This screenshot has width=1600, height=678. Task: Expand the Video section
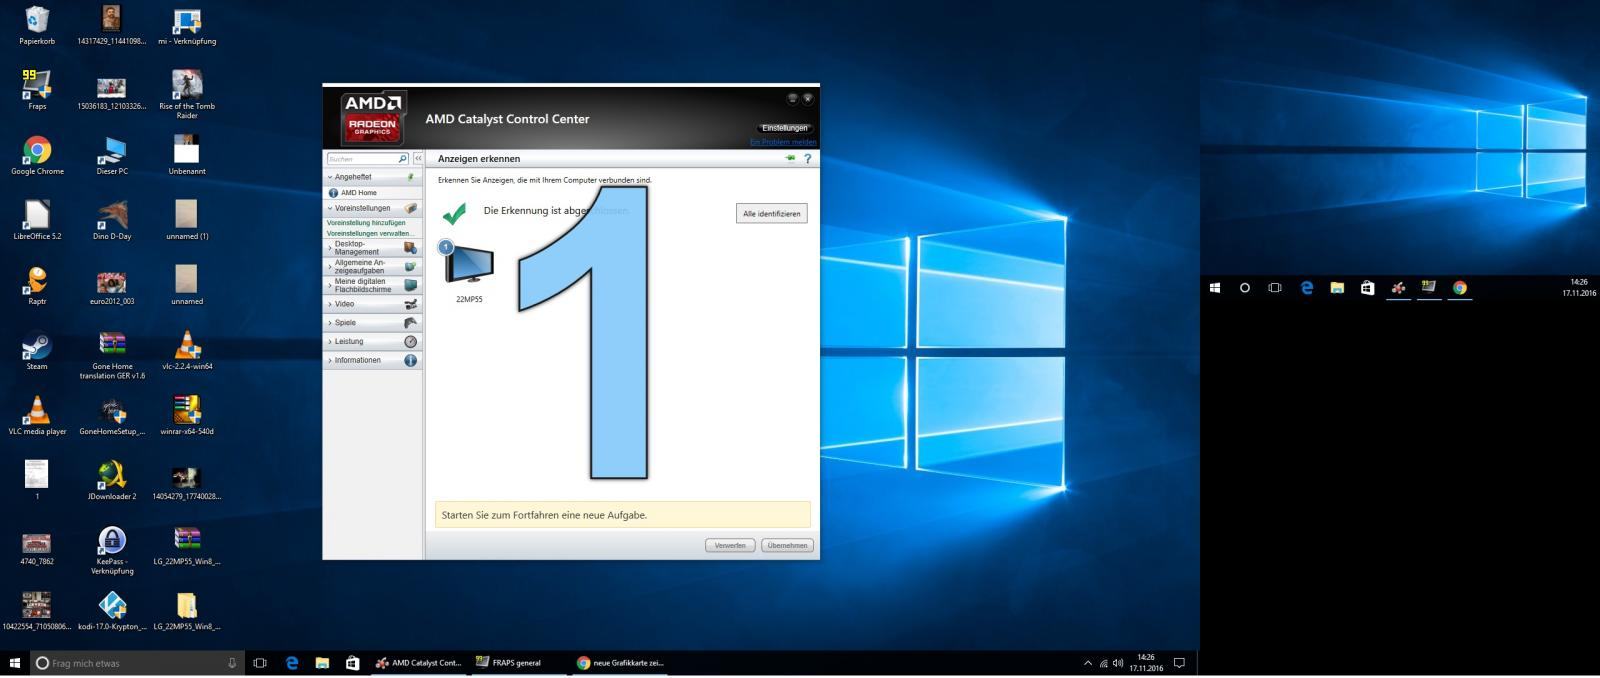pos(372,304)
